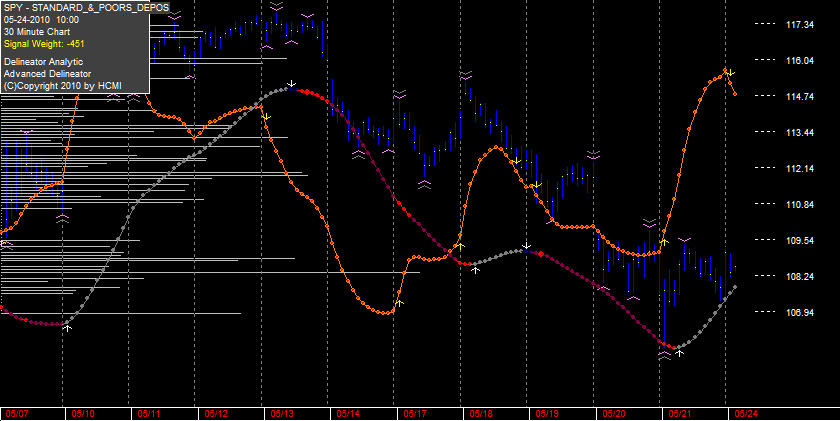This screenshot has width=840, height=421.
Task: Click the 05/18 date label
Action: point(481,414)
